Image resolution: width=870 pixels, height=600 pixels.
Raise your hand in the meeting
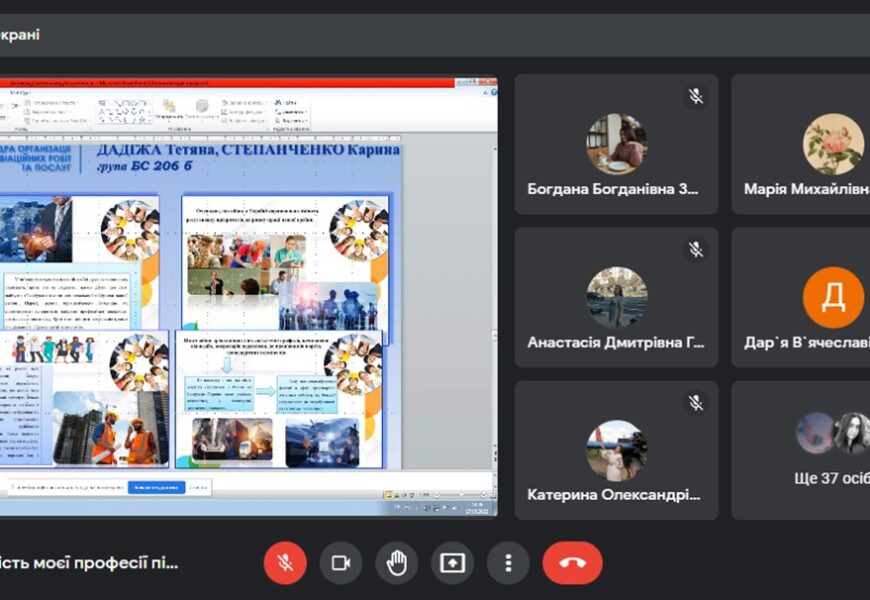[397, 563]
